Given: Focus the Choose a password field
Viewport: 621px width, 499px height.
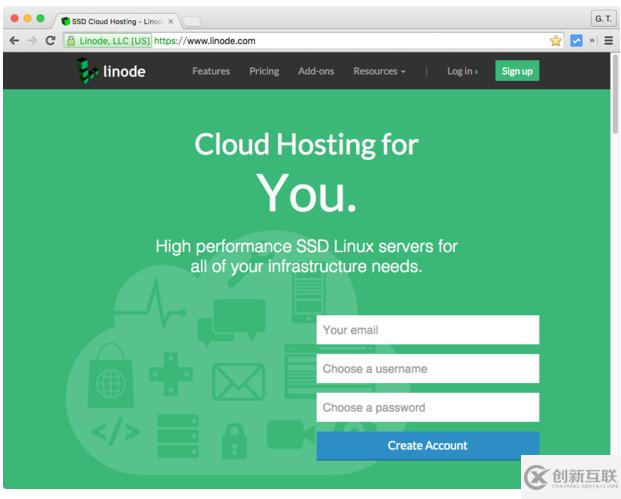Looking at the screenshot, I should pyautogui.click(x=428, y=408).
